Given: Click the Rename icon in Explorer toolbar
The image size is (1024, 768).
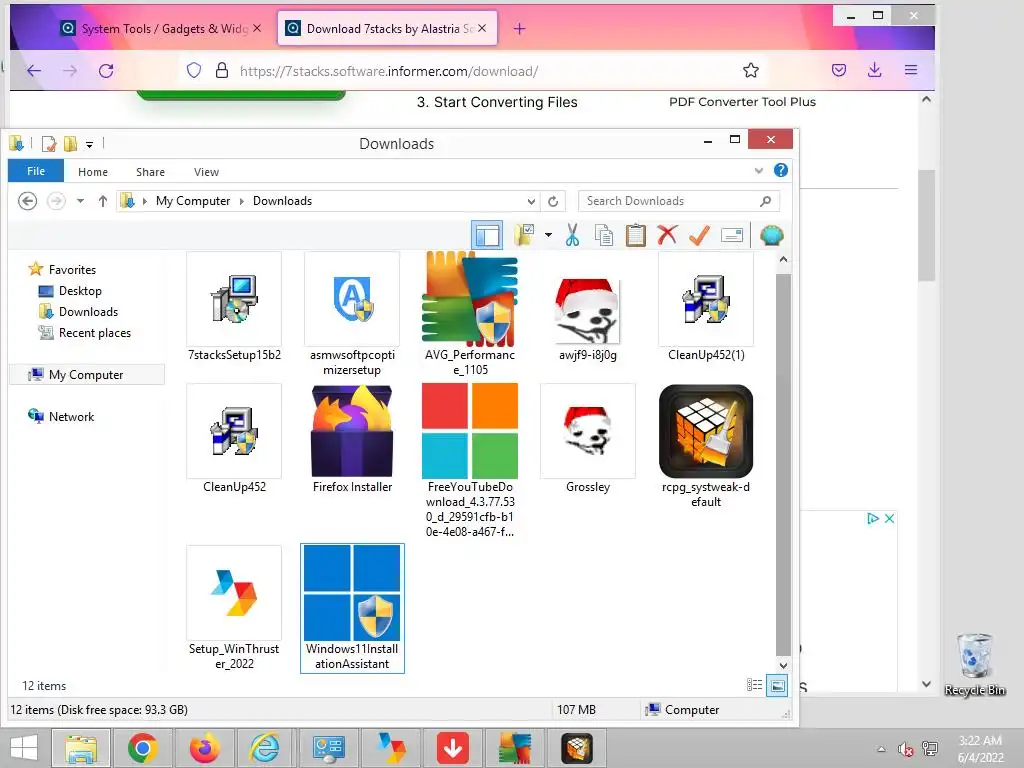Looking at the screenshot, I should 731,235.
